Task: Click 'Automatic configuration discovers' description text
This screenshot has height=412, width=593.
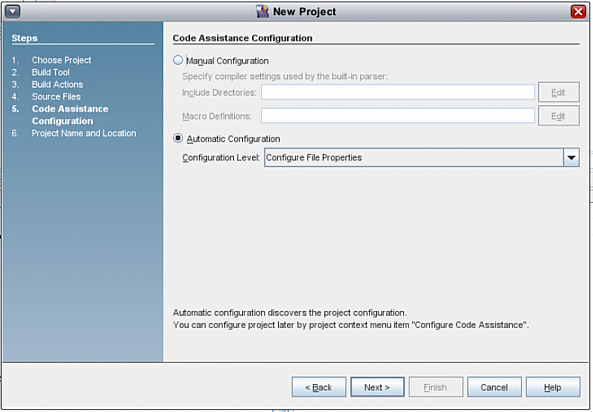Action: [x=290, y=313]
